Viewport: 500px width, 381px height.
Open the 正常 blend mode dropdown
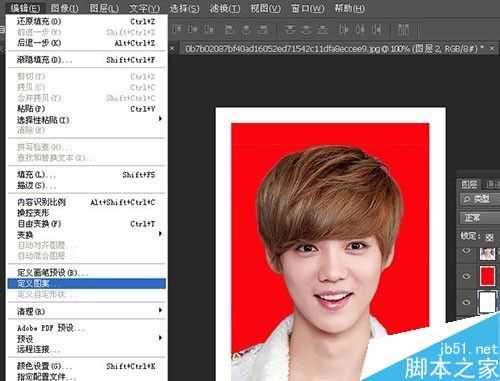(x=480, y=218)
